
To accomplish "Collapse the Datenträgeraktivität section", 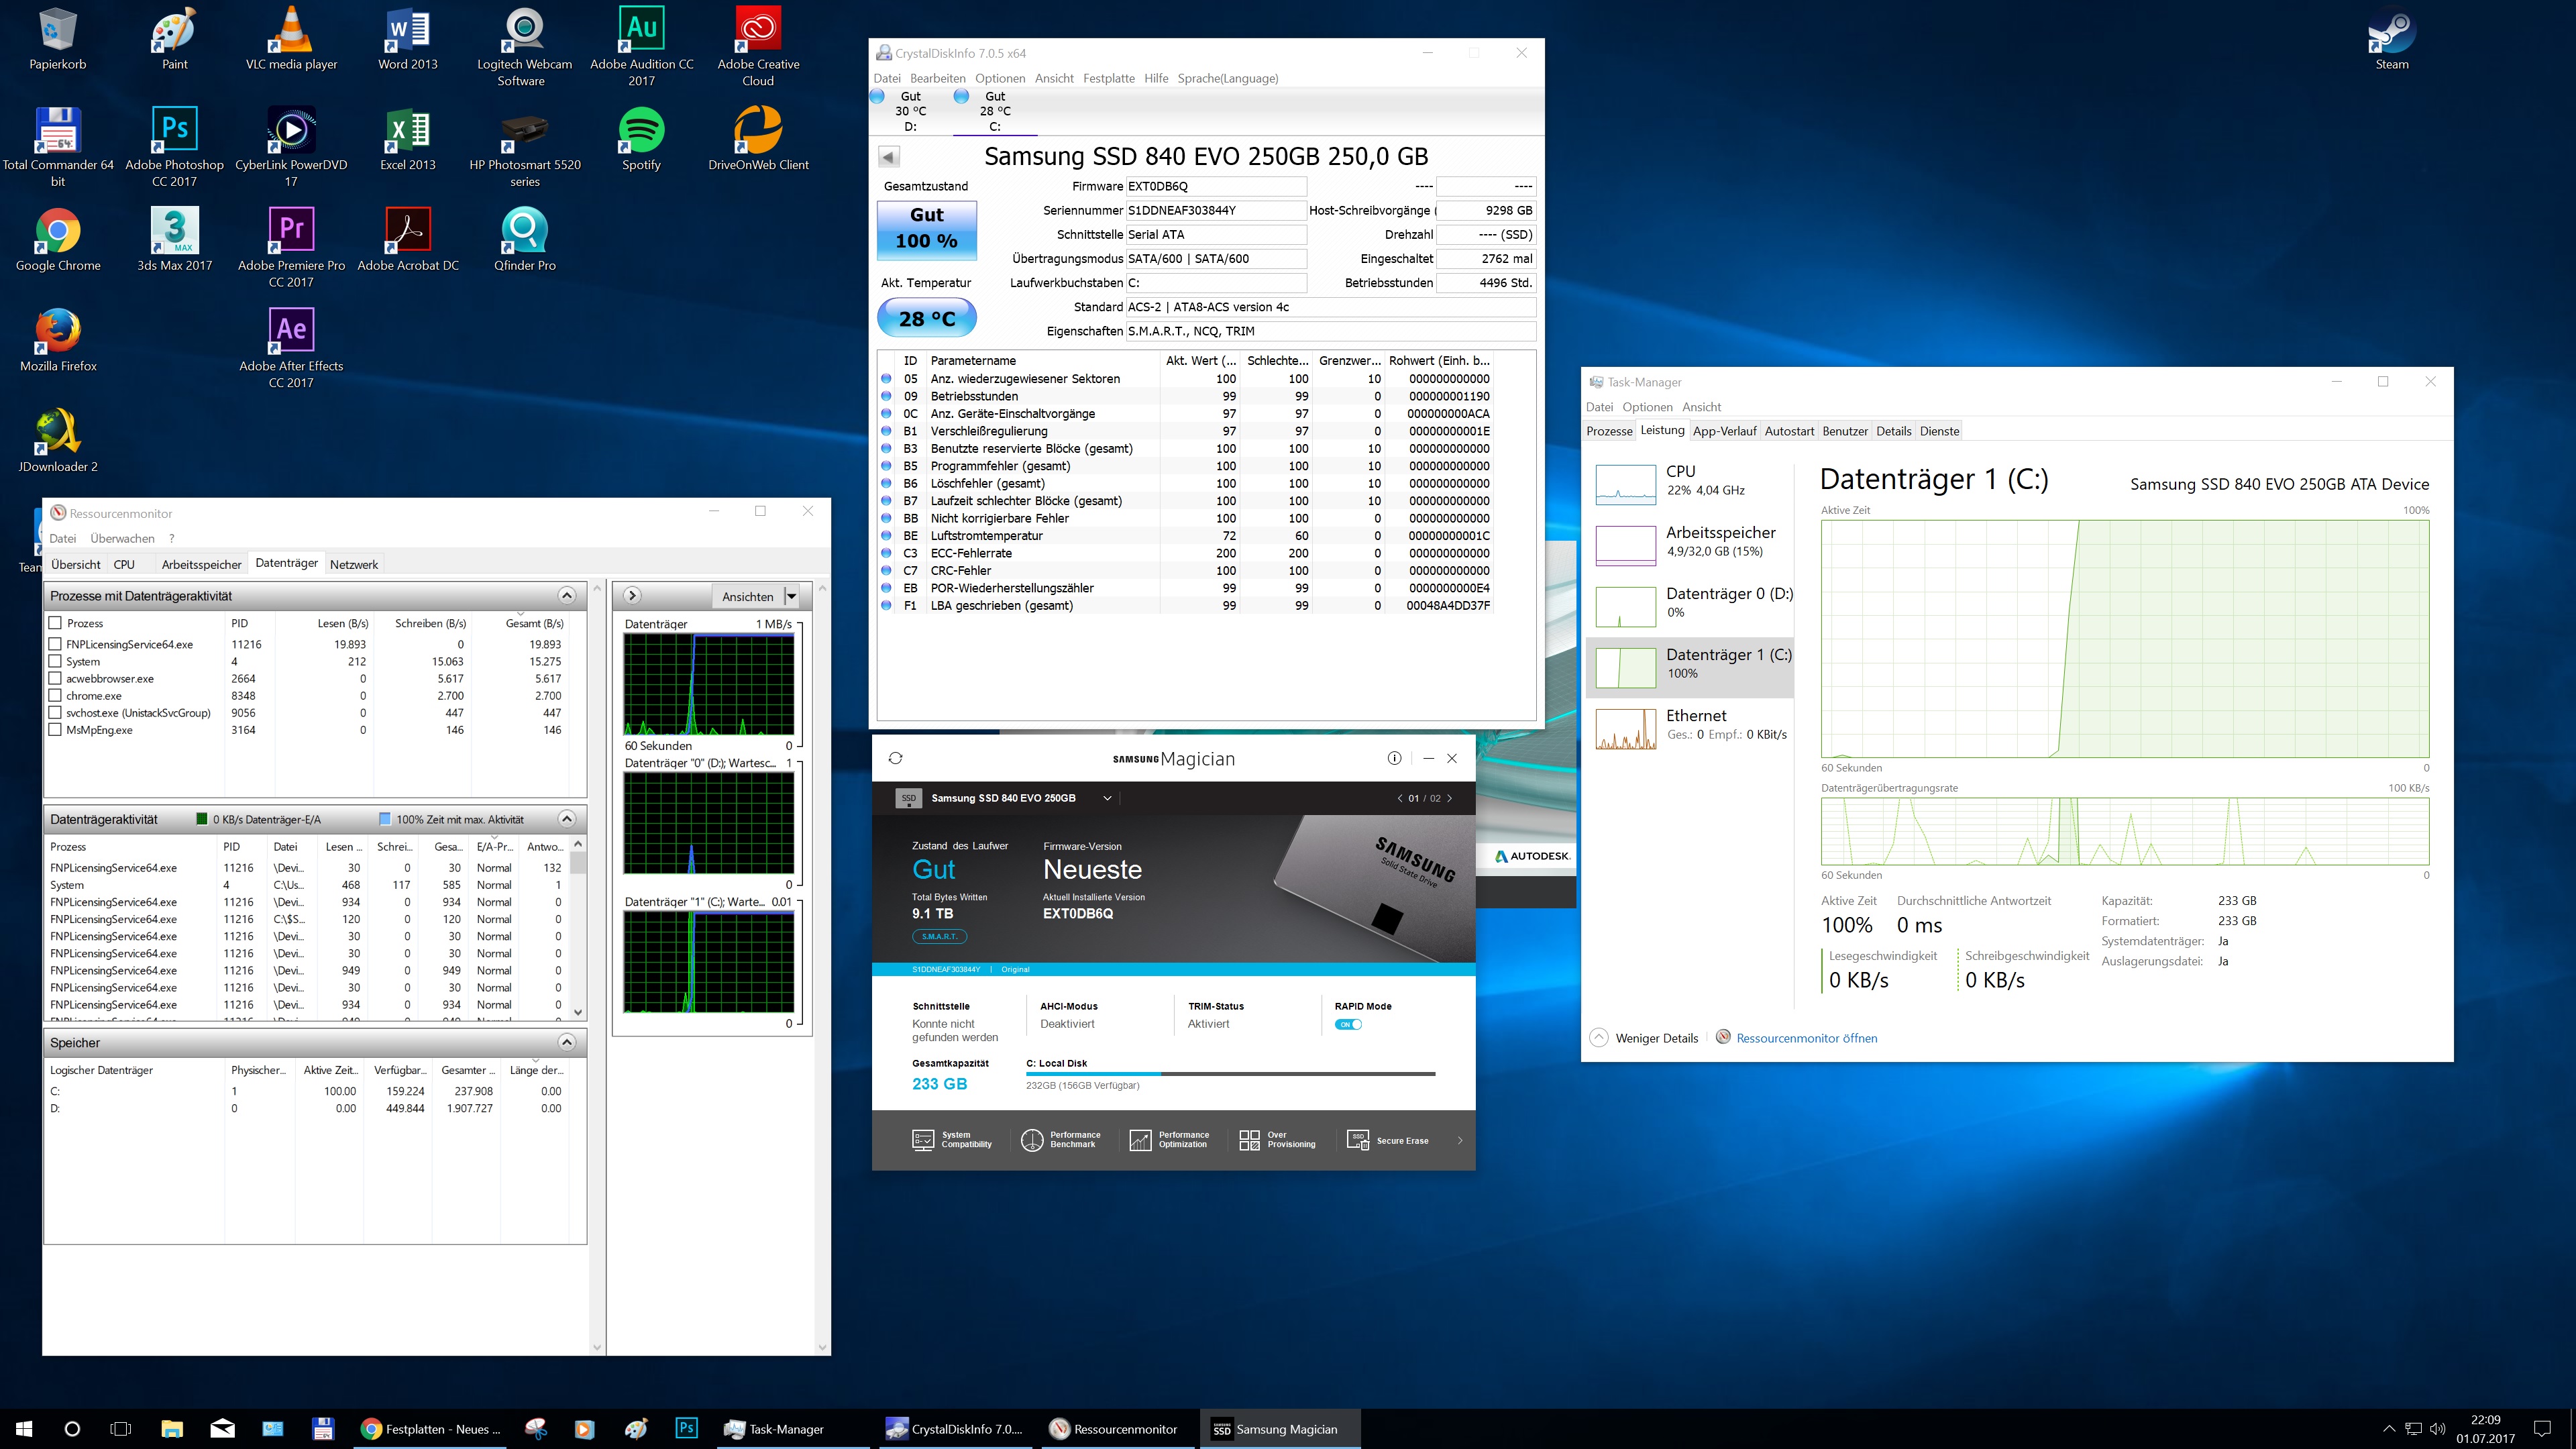I will point(567,819).
